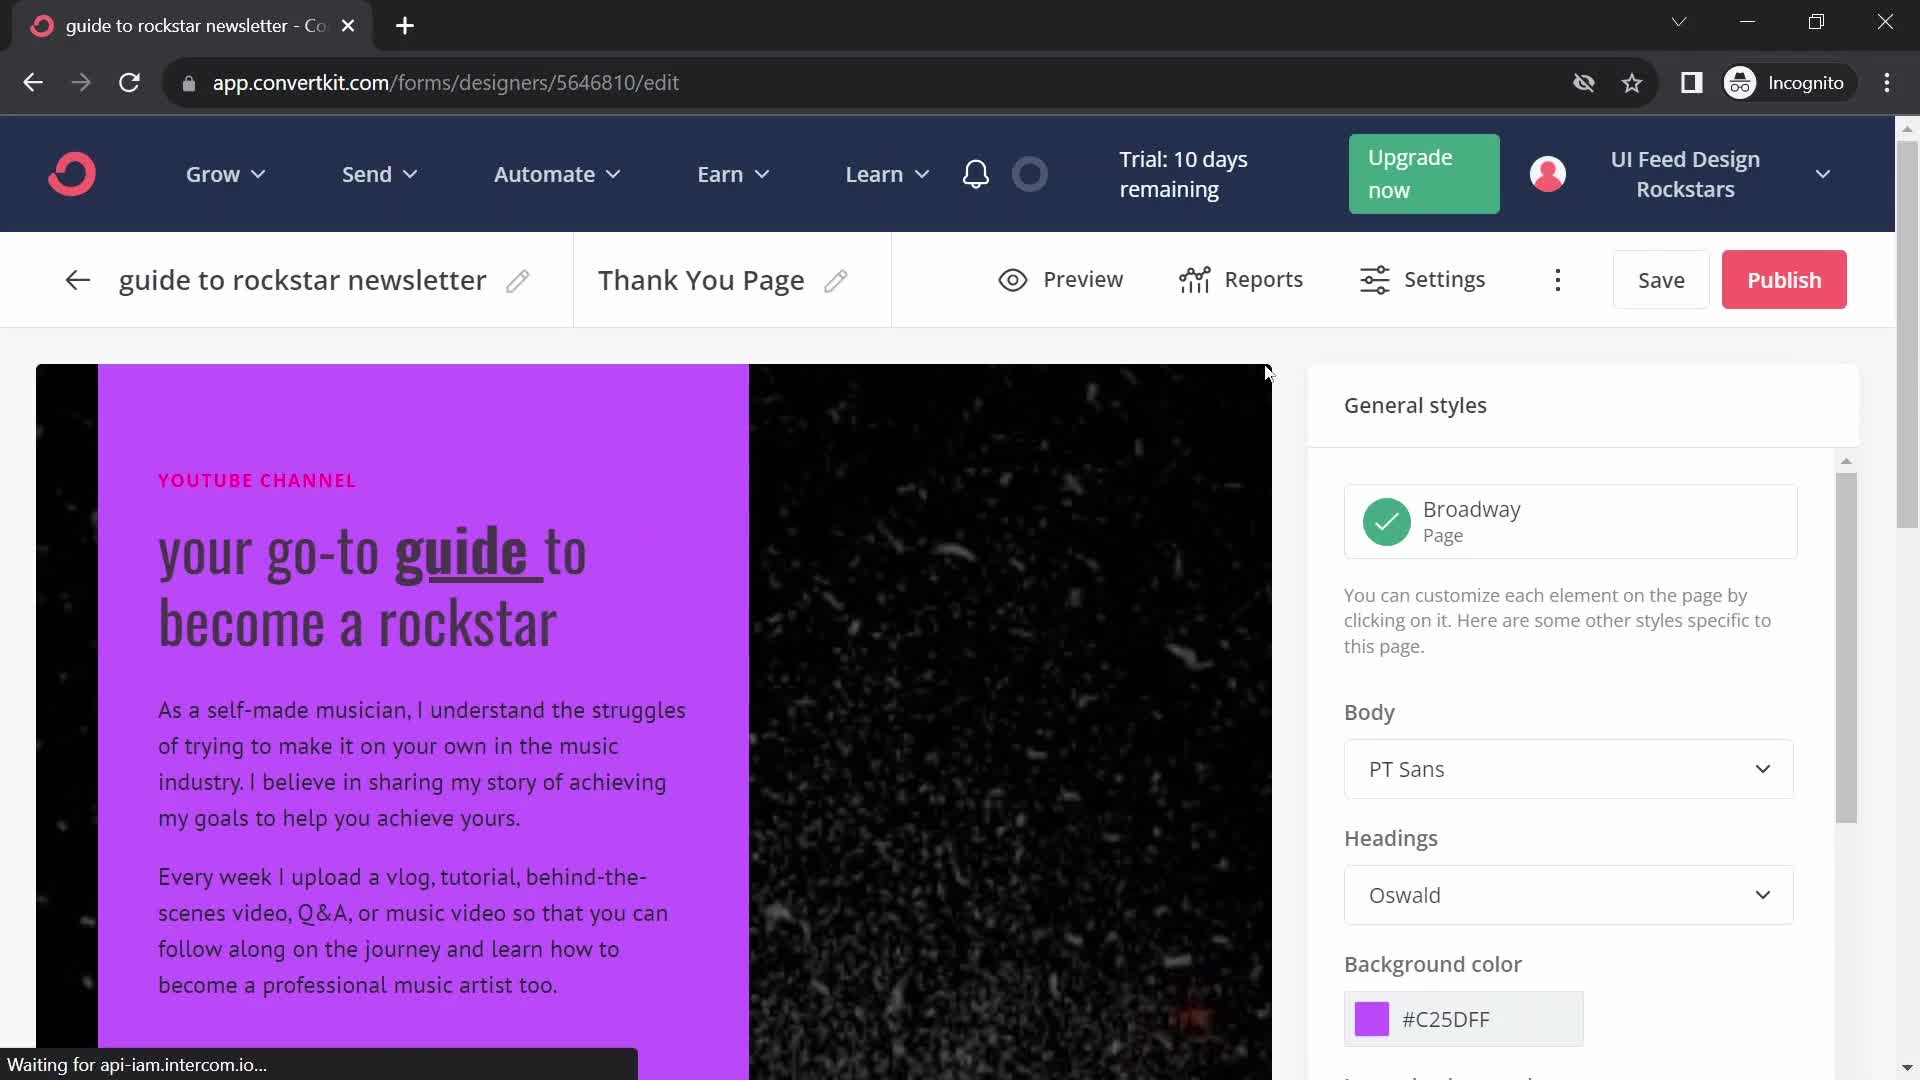The image size is (1920, 1080).
Task: Click the Upgrade now button
Action: click(x=1424, y=173)
